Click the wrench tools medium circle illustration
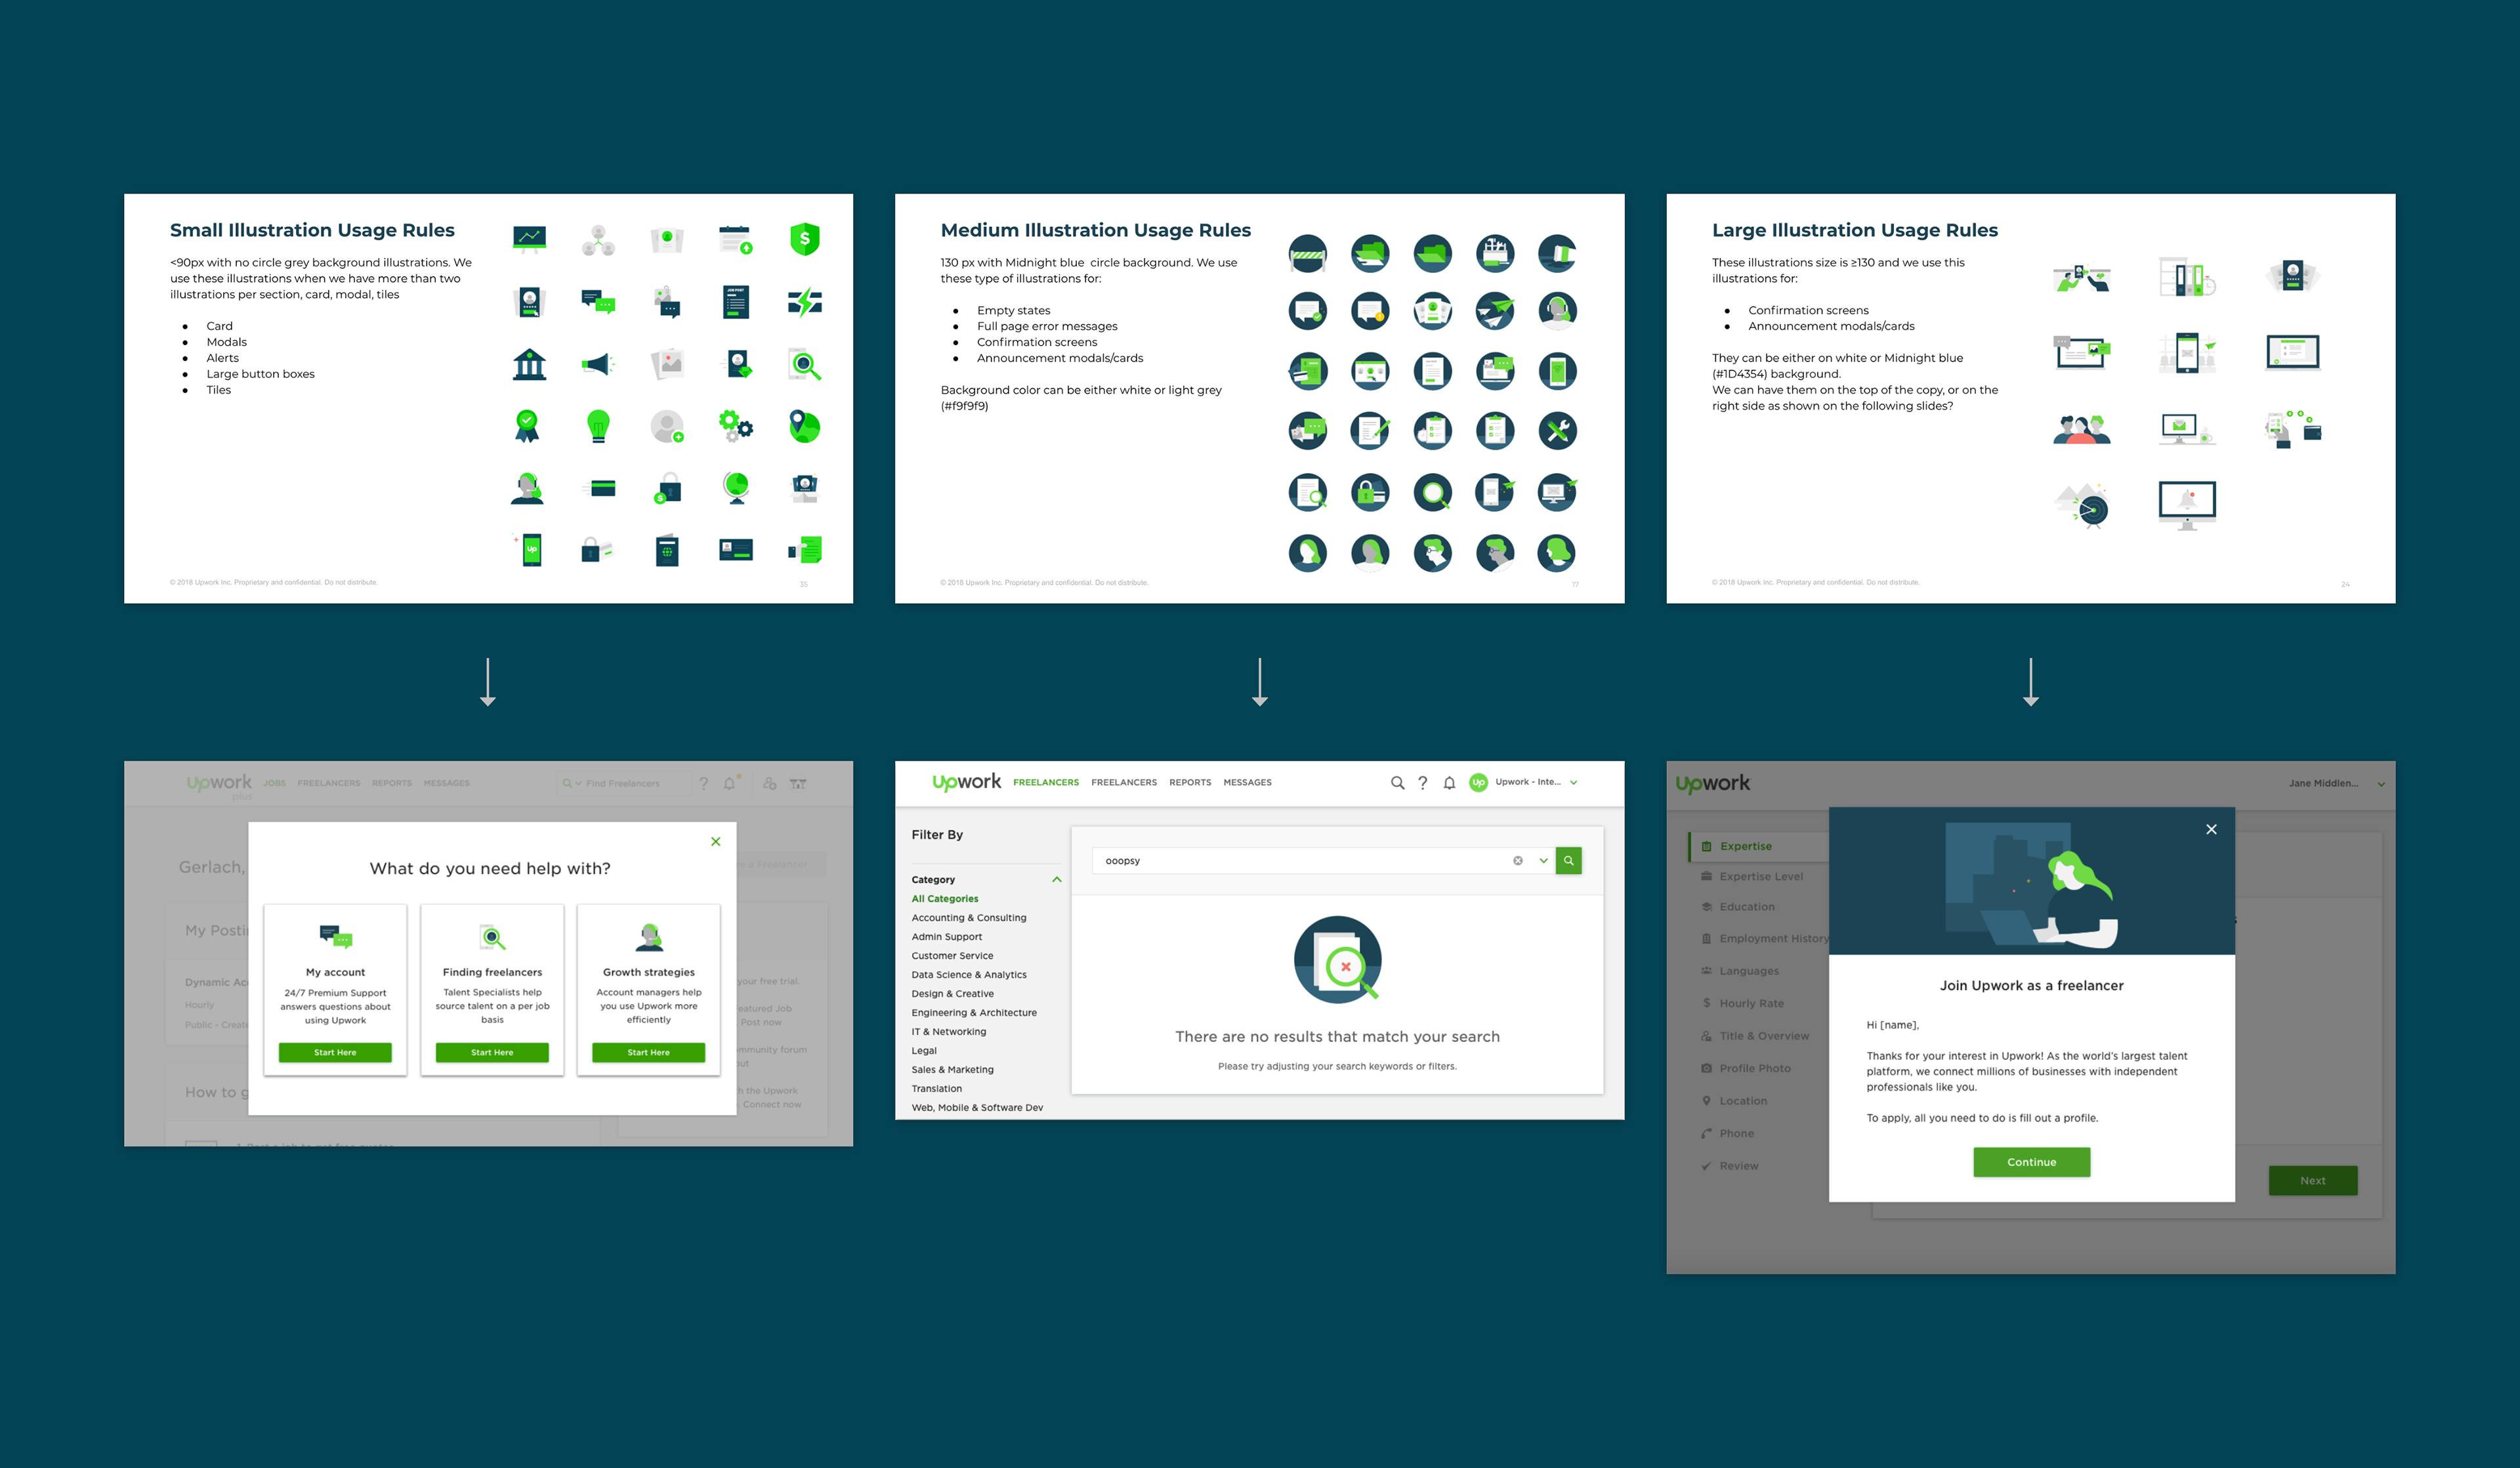This screenshot has height=1468, width=2520. click(1557, 431)
